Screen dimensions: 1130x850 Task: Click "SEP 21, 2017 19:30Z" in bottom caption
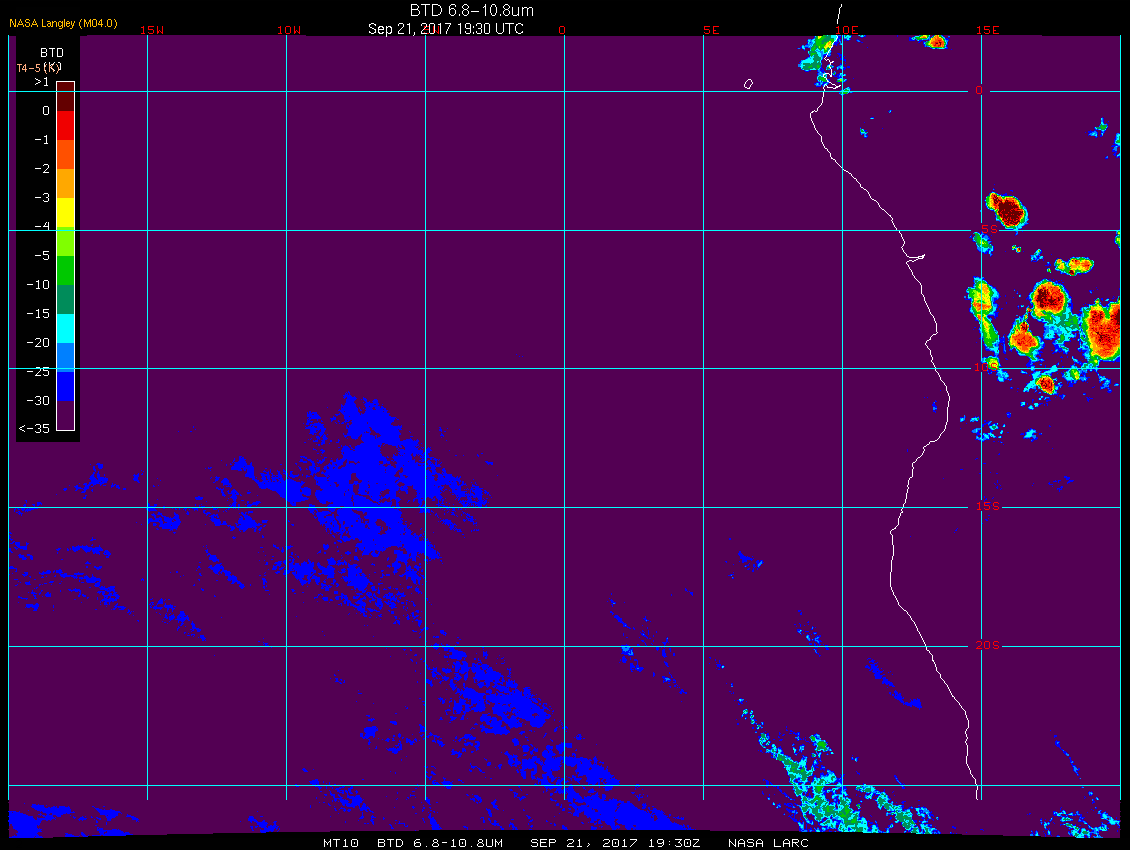click(x=615, y=843)
